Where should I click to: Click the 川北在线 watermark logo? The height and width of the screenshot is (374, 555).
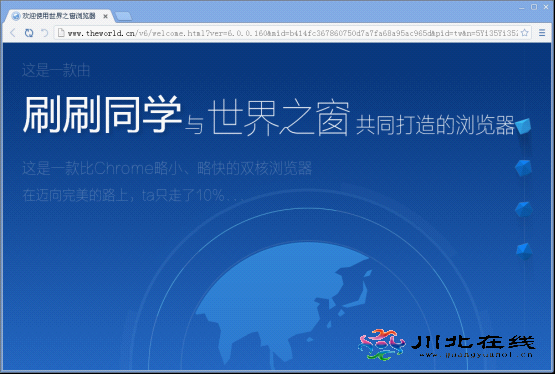click(x=447, y=344)
